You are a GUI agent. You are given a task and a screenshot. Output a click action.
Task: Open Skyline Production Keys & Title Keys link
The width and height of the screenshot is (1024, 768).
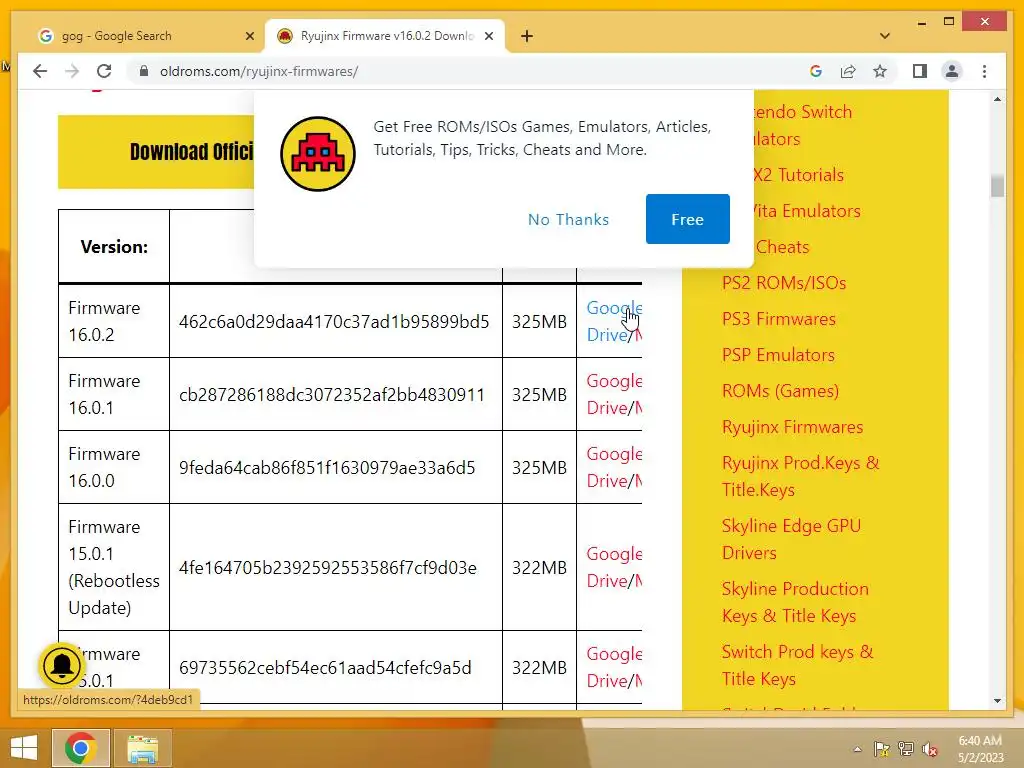tap(795, 602)
